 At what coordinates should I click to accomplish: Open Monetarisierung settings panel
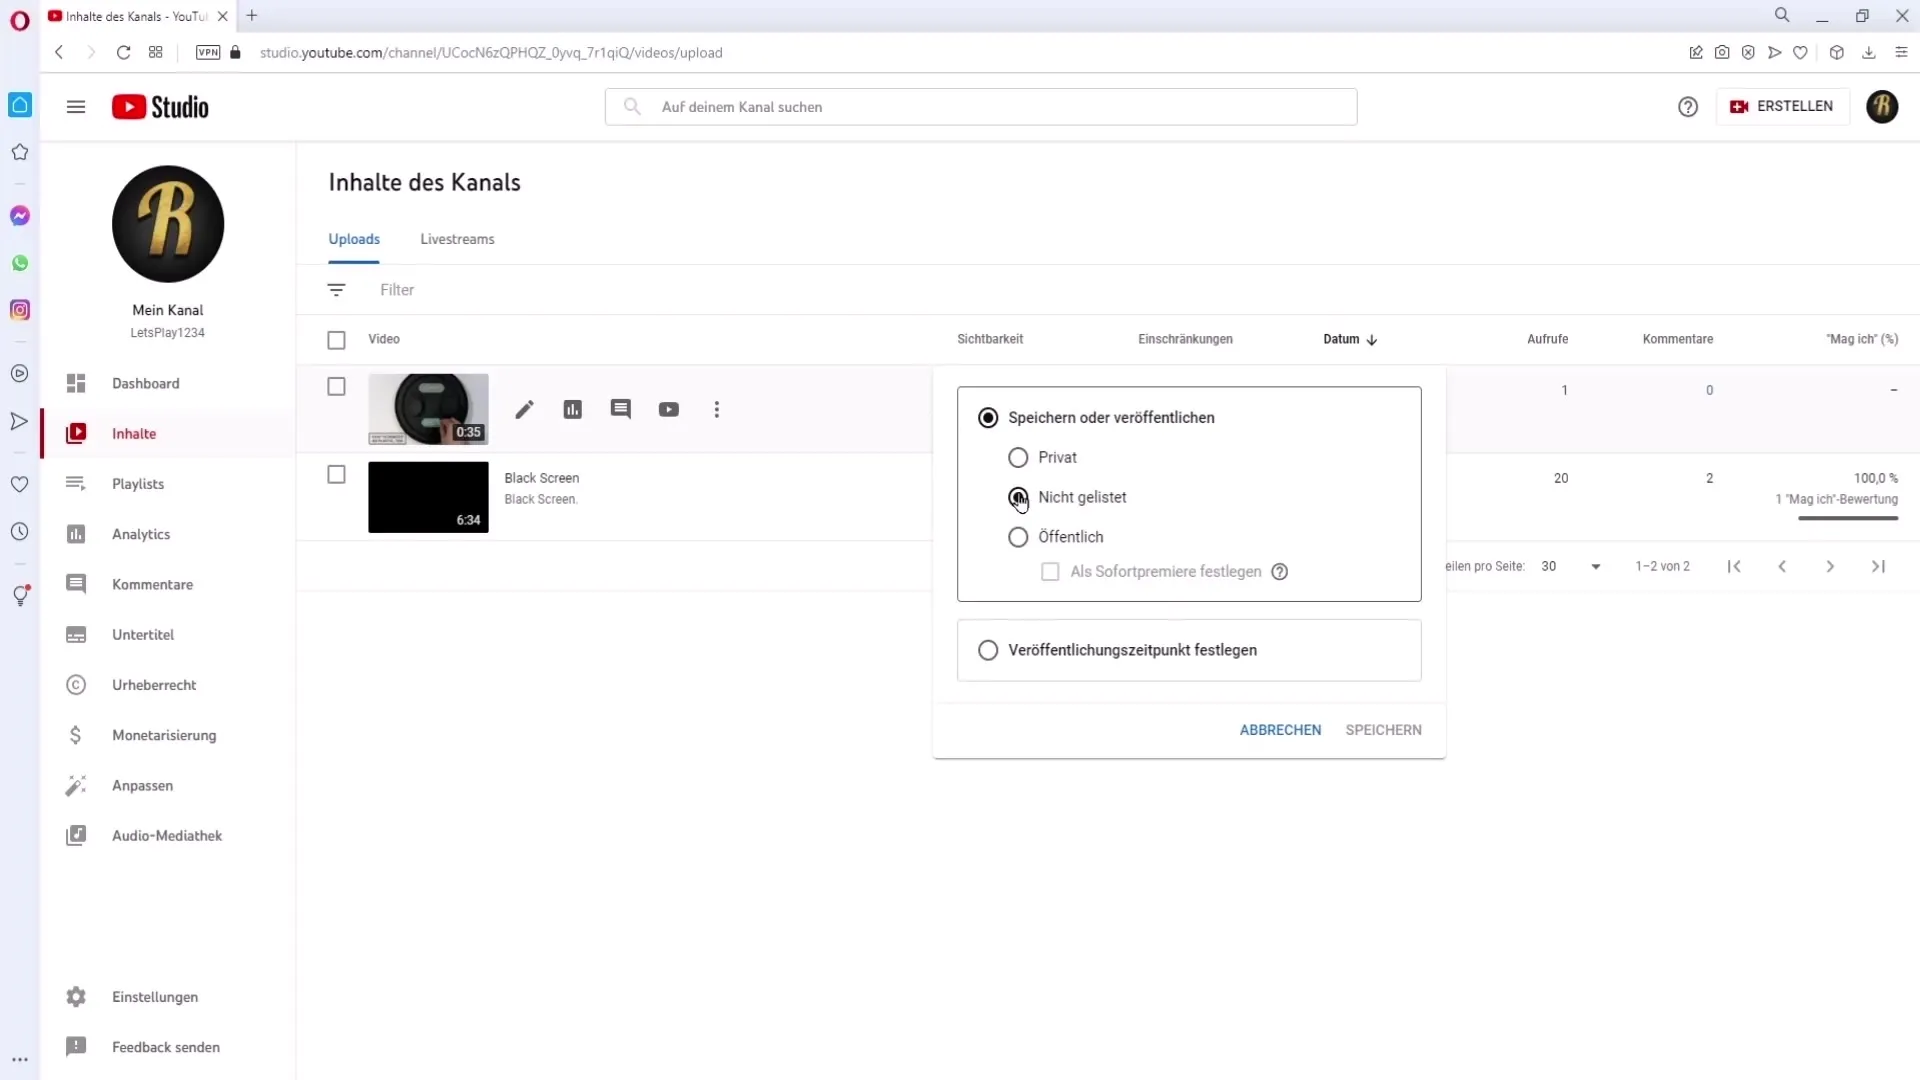pos(165,735)
